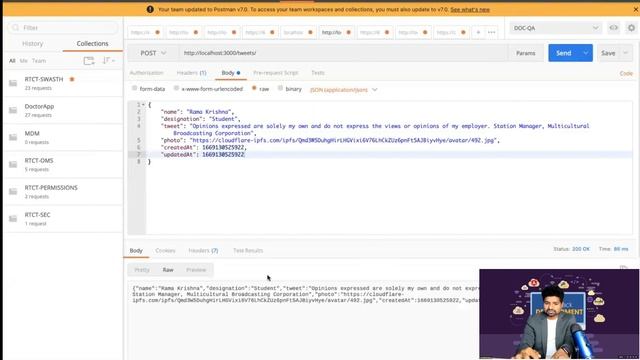Switch response view to Preview

196,270
